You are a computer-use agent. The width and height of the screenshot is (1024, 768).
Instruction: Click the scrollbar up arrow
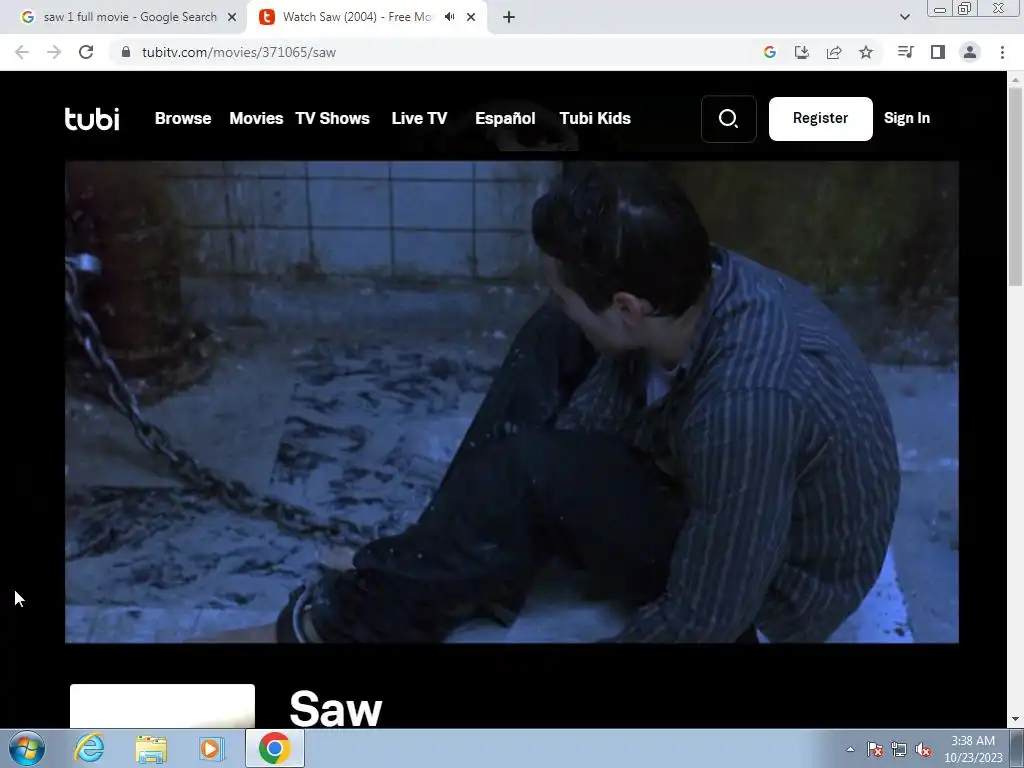pos(1015,79)
